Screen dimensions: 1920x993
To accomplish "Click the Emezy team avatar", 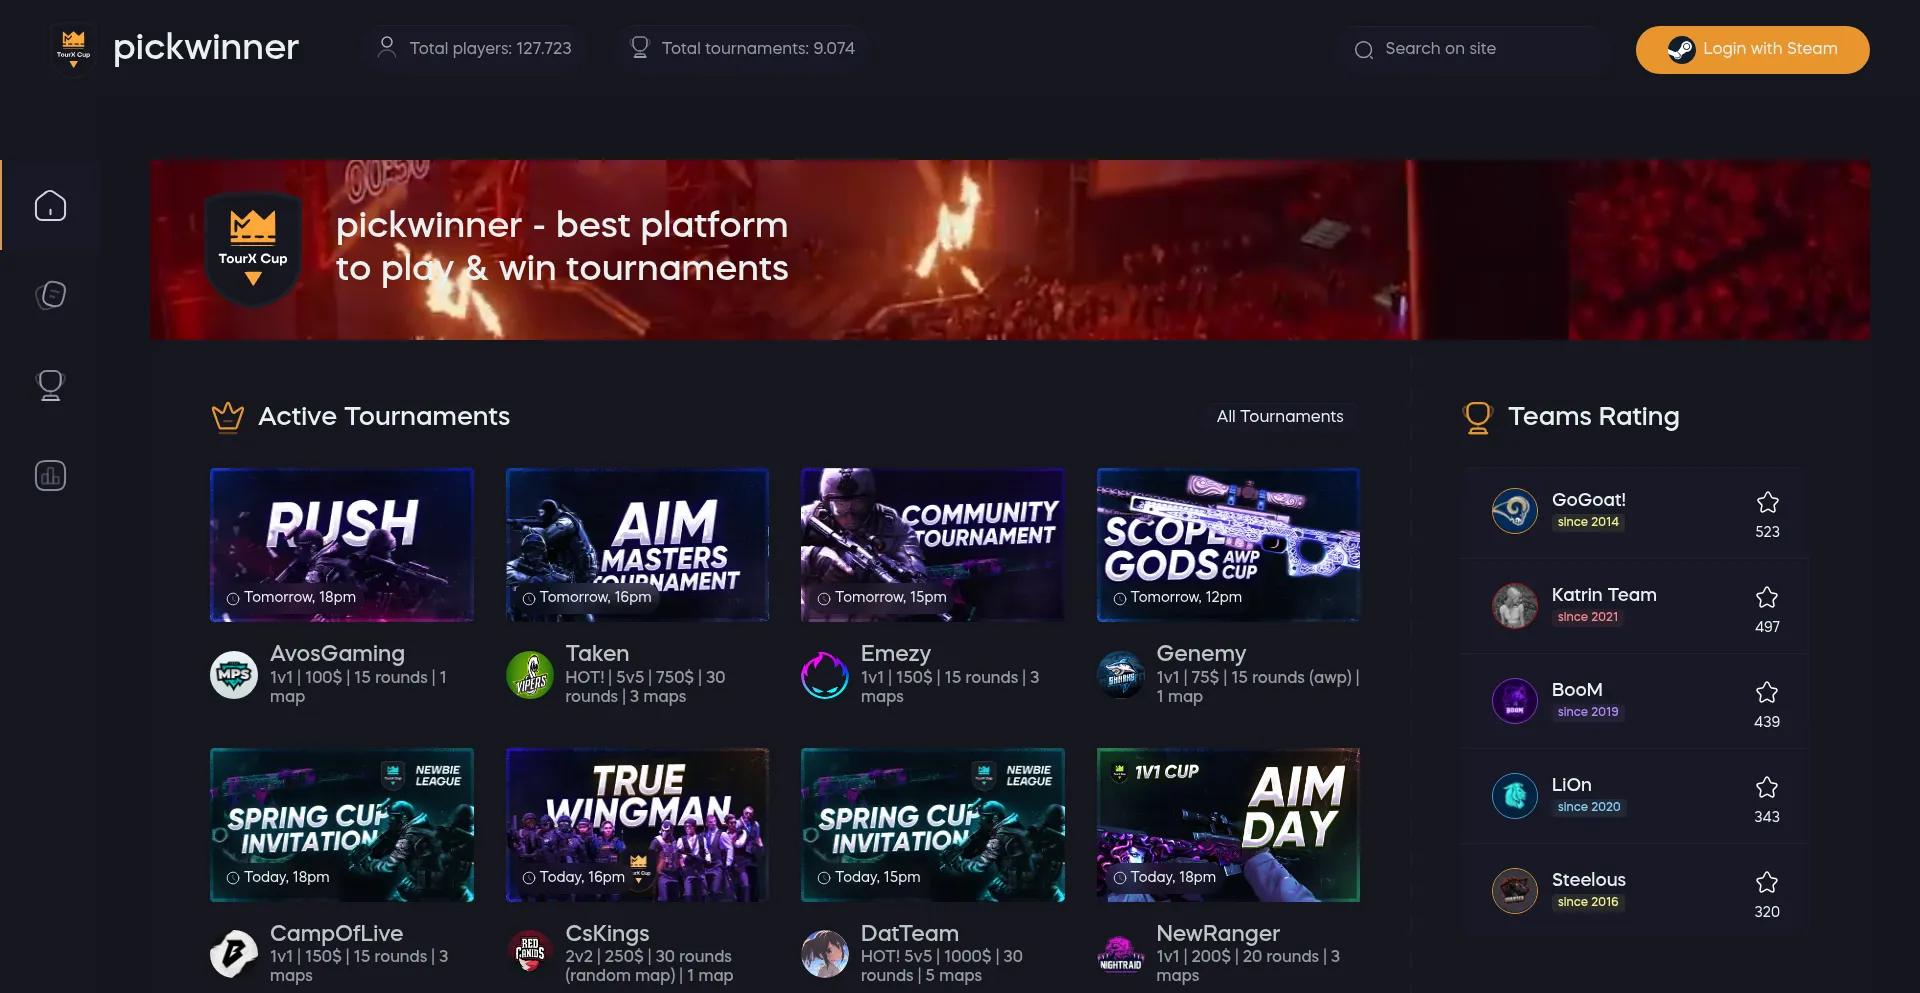I will pos(825,675).
